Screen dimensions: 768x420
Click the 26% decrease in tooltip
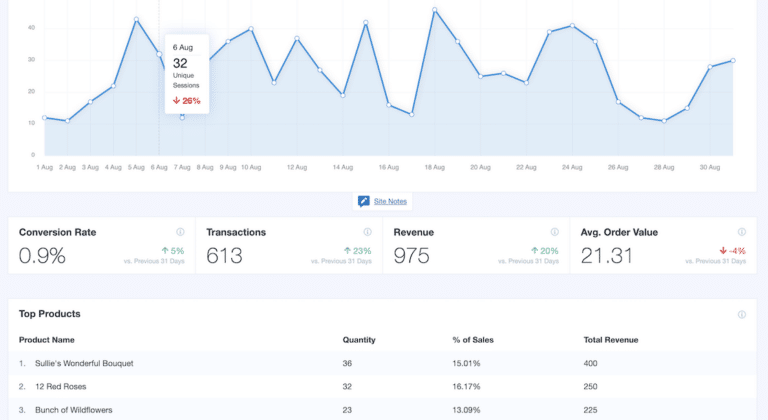(187, 101)
